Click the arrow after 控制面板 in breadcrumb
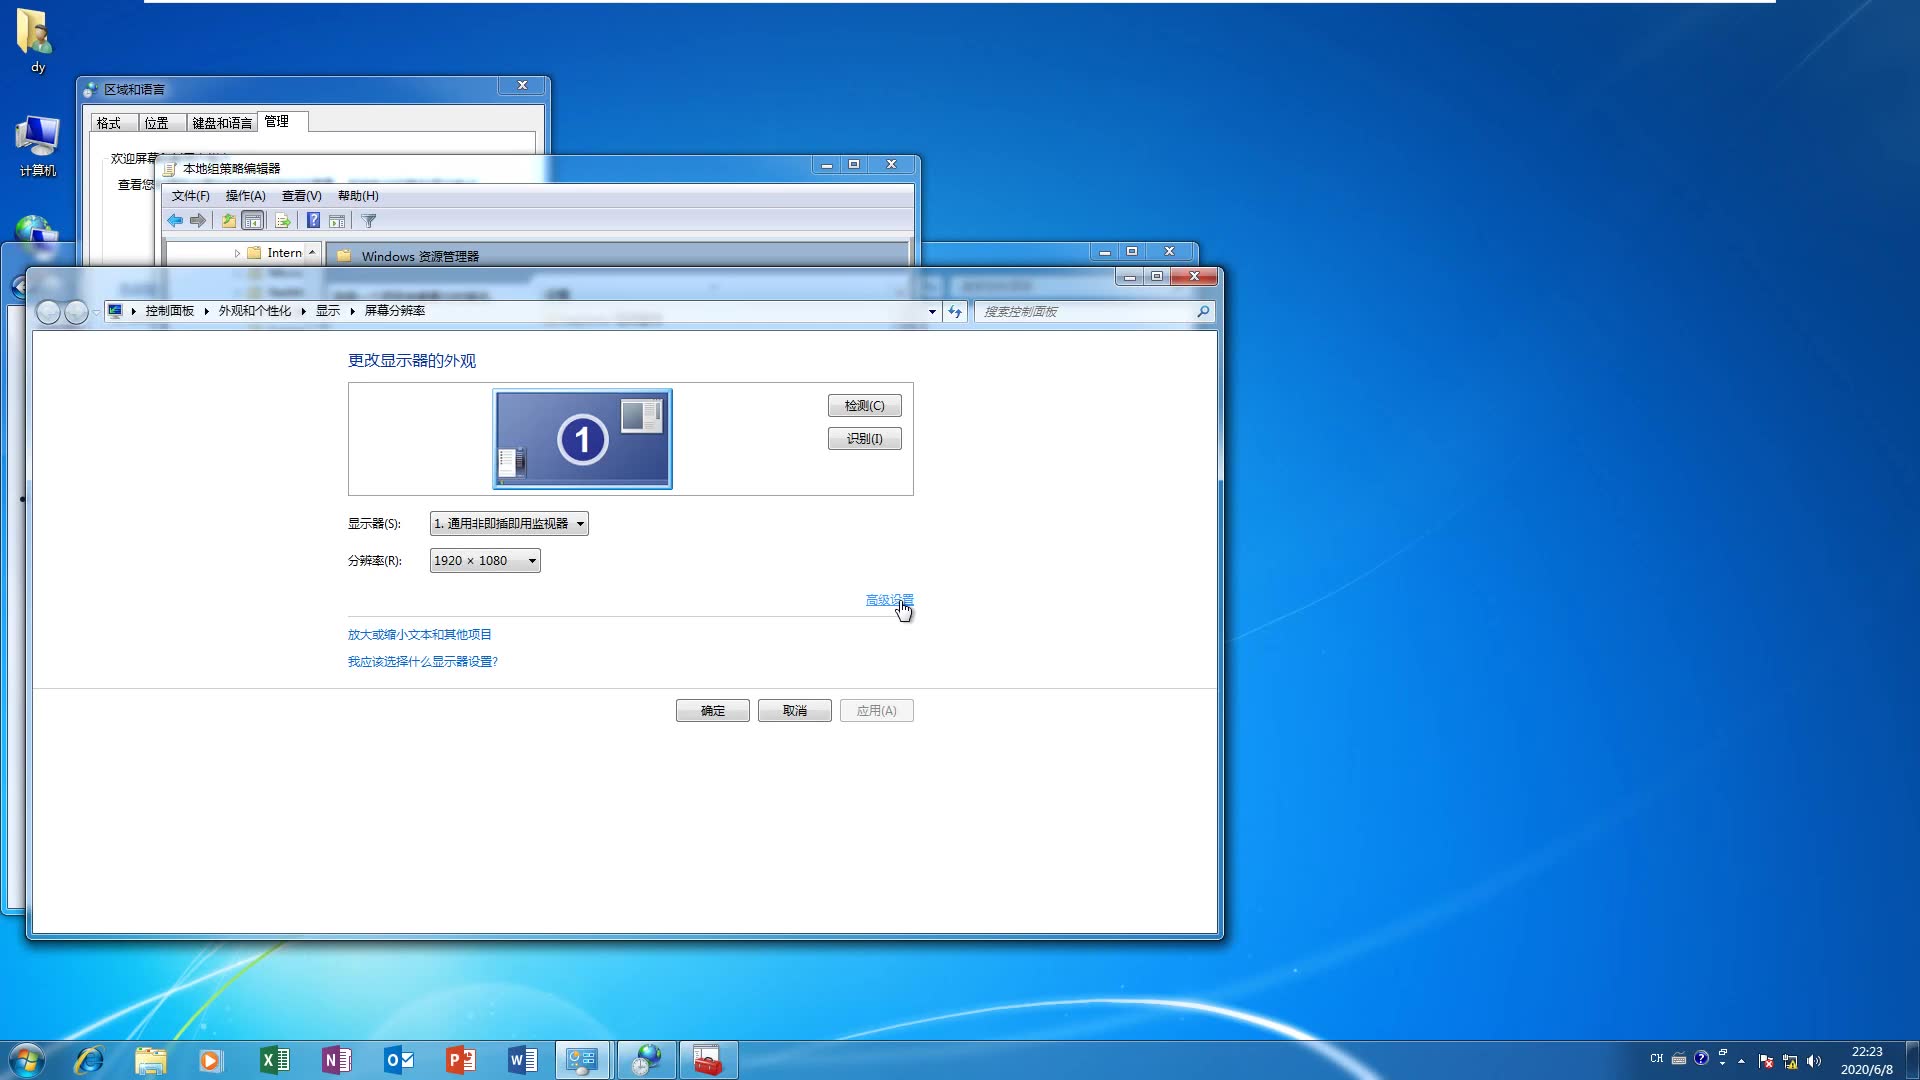Image resolution: width=1920 pixels, height=1080 pixels. (206, 312)
